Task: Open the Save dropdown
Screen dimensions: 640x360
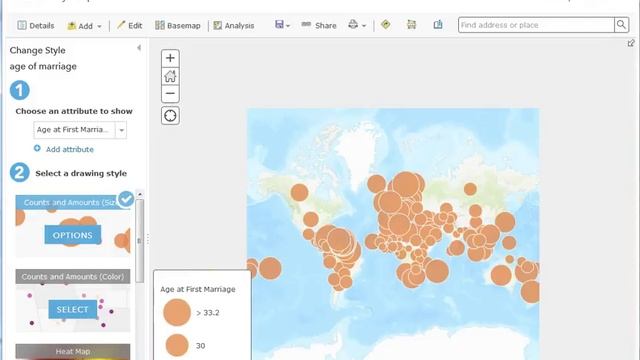Action: [x=282, y=25]
